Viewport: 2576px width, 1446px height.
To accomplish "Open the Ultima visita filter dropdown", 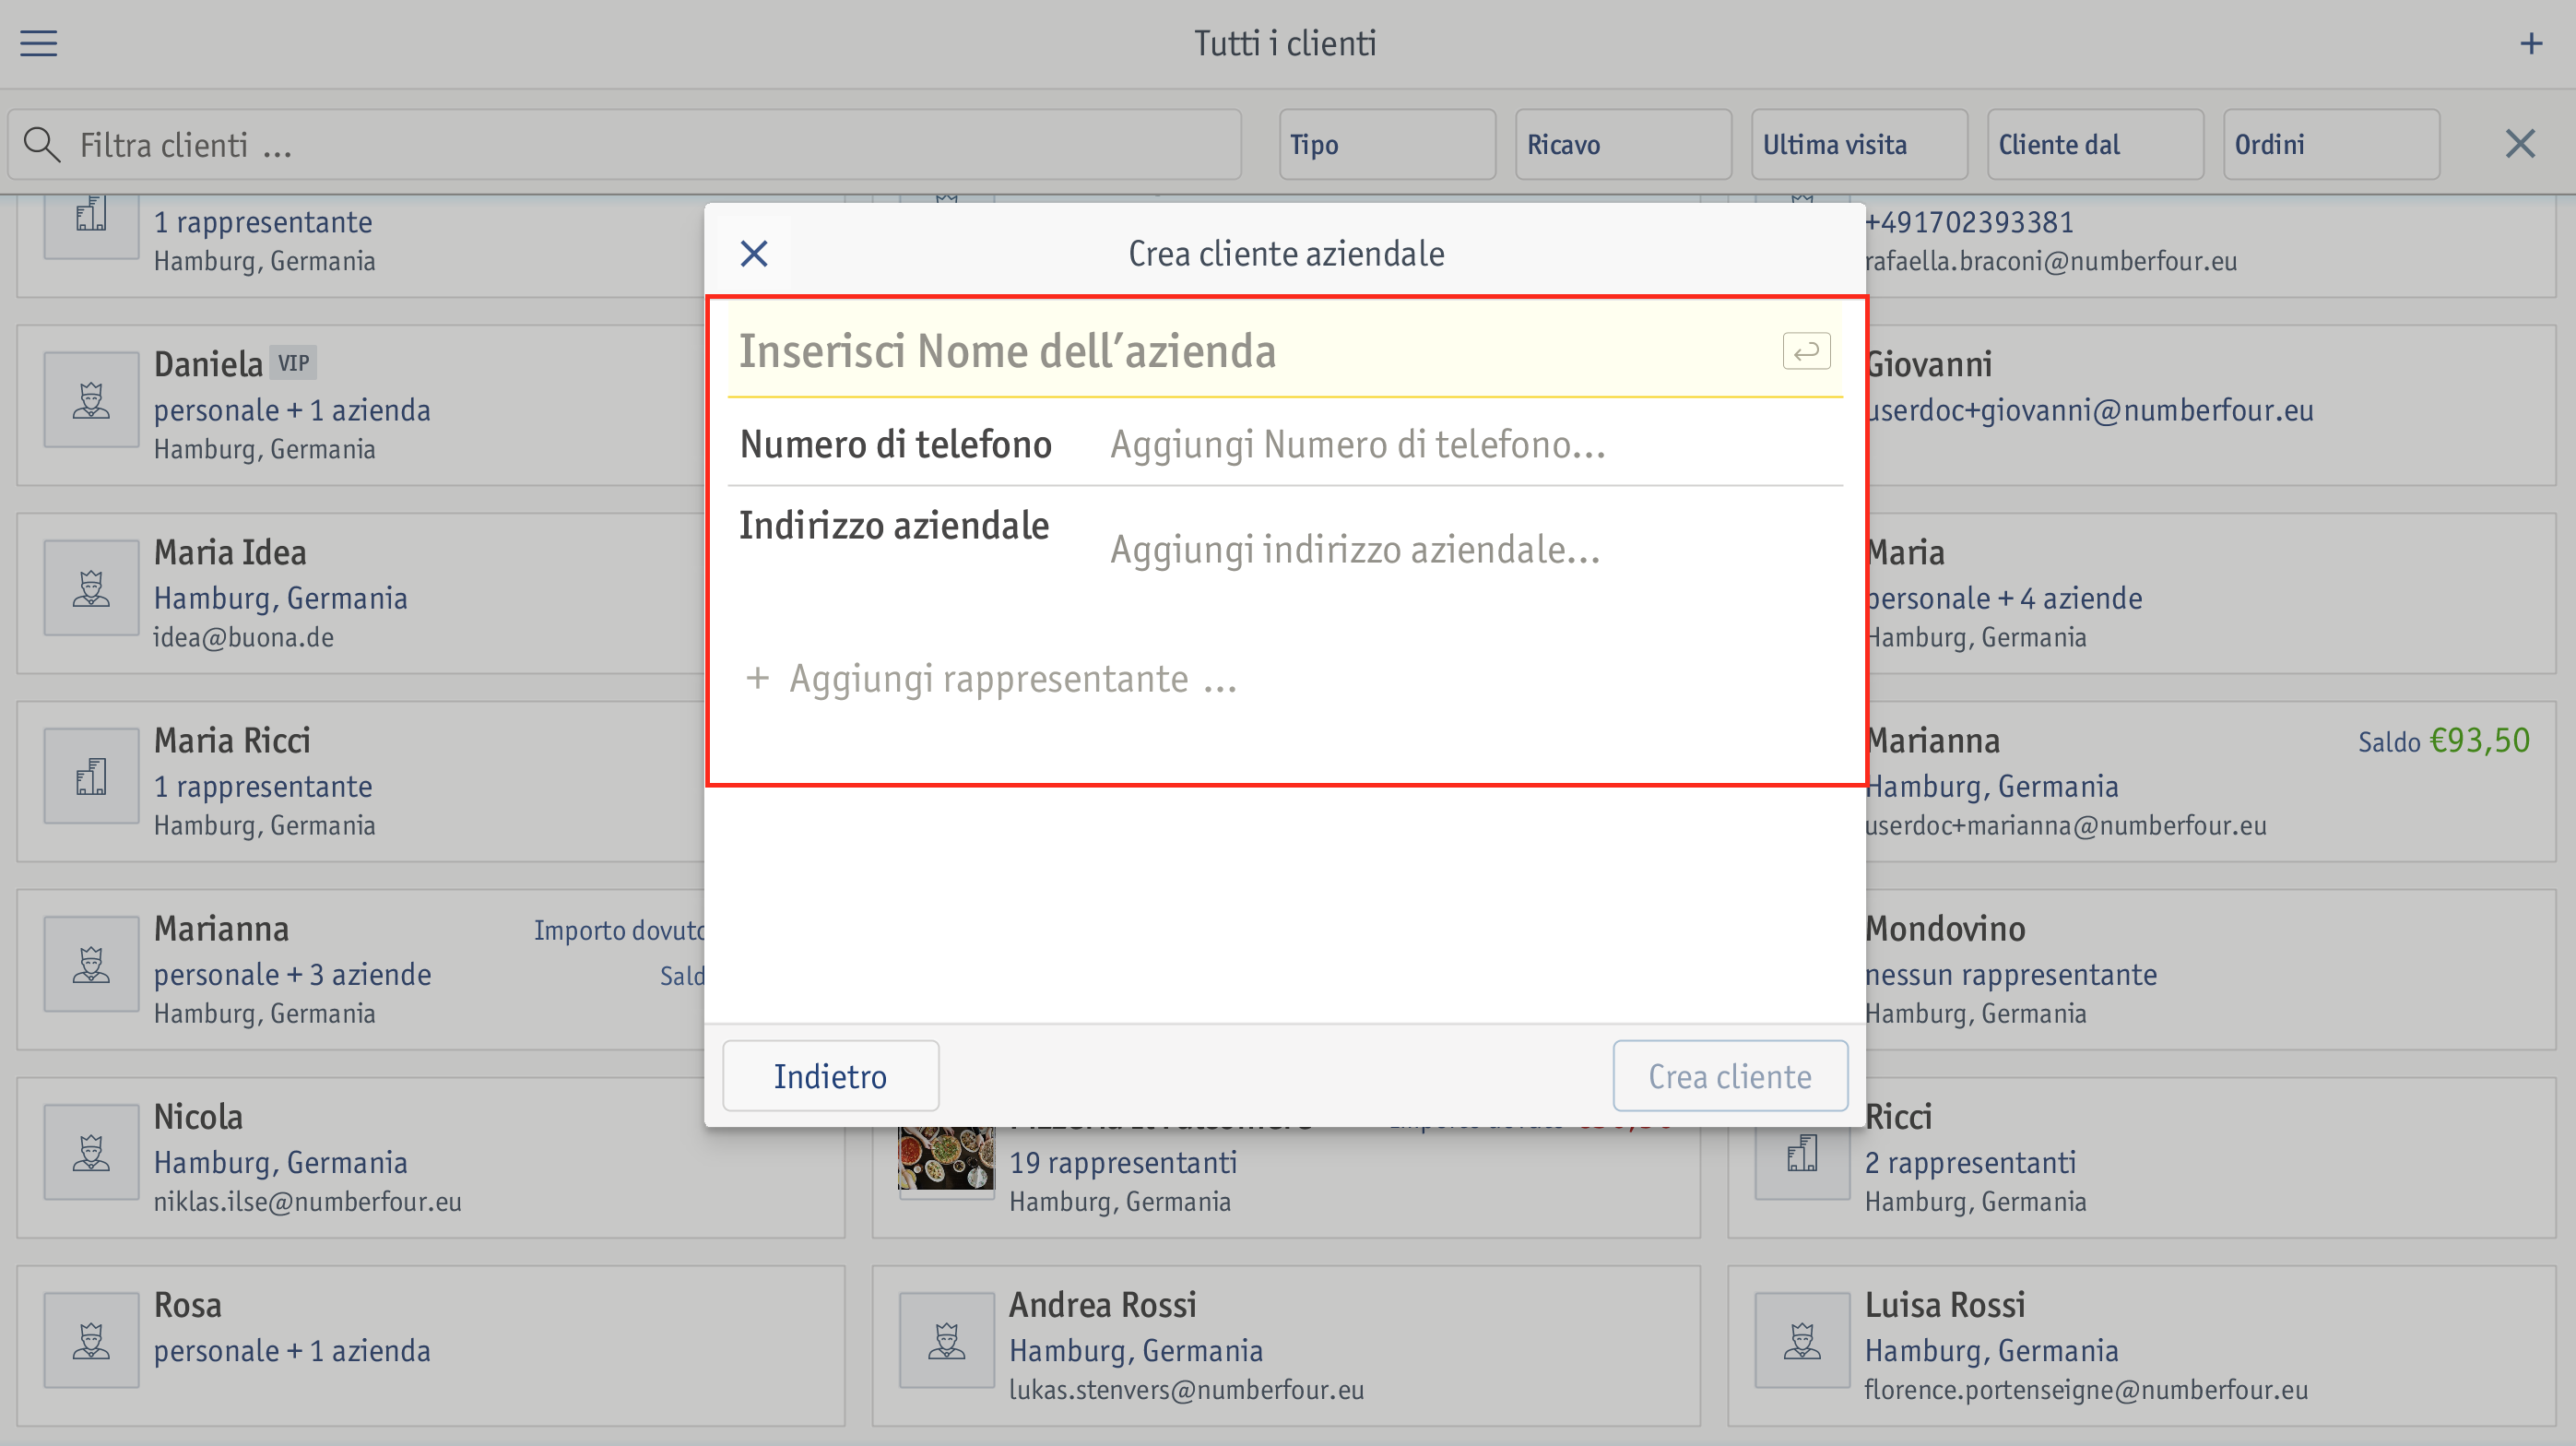I will [x=1859, y=144].
